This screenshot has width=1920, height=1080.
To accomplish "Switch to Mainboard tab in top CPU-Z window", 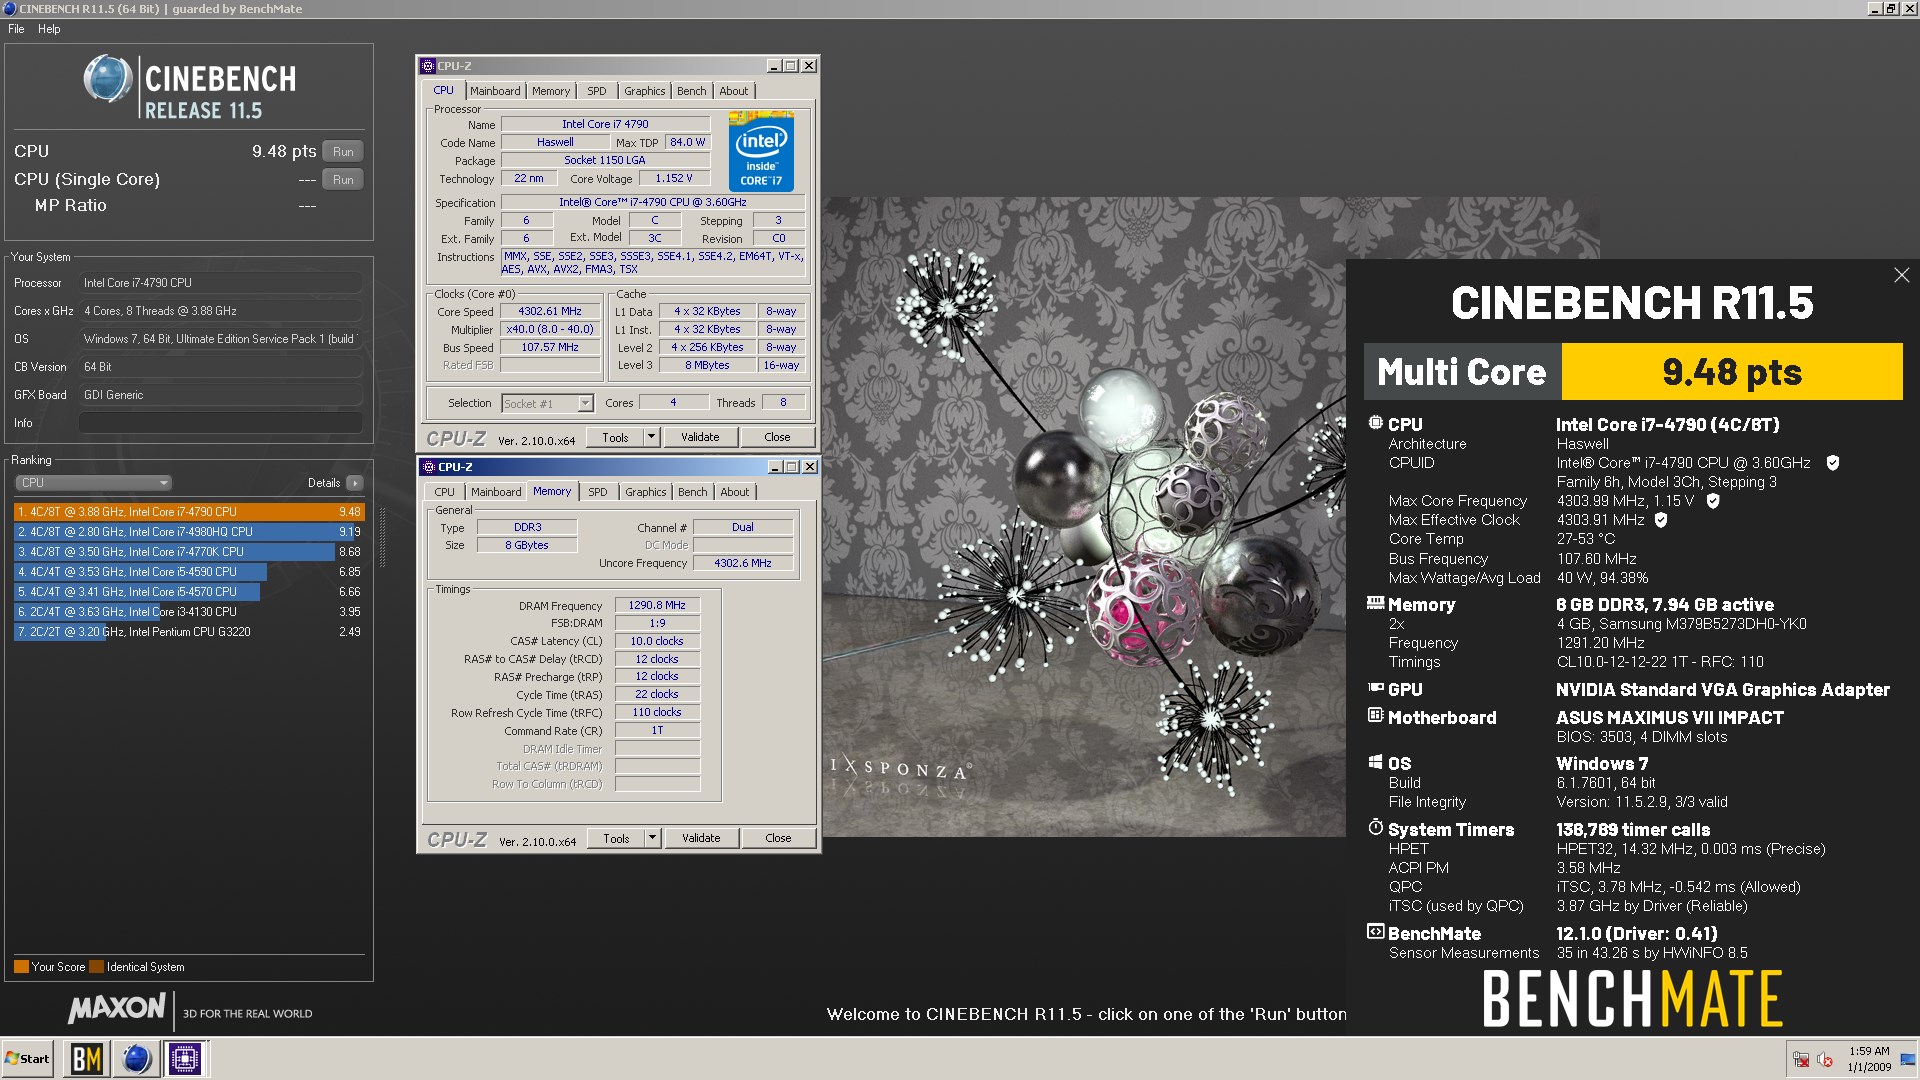I will tap(495, 91).
